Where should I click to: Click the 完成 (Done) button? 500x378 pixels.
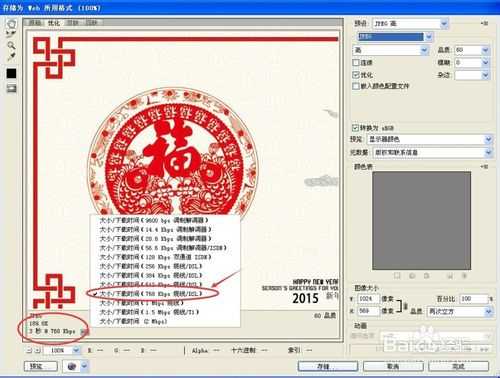coord(458,366)
